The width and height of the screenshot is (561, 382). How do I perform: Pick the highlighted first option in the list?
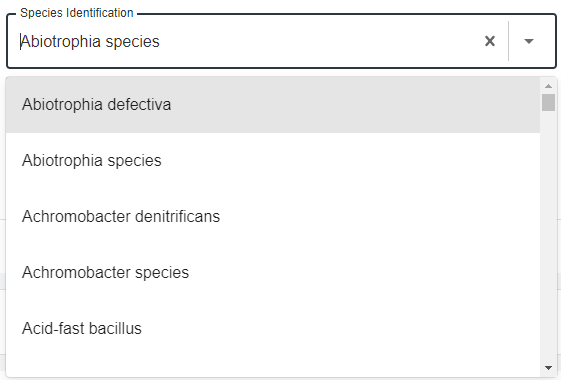[x=273, y=105]
